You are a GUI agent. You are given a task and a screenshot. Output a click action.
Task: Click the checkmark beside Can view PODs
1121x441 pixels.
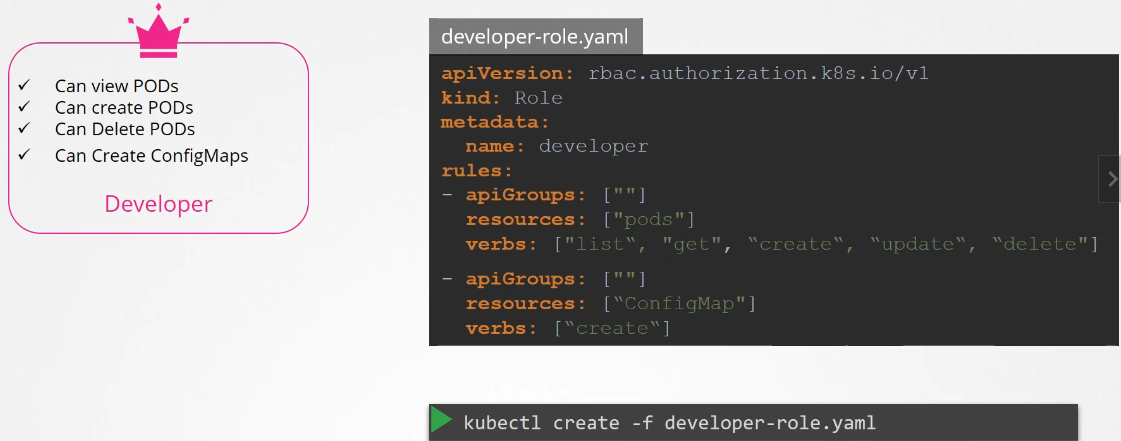tap(24, 86)
